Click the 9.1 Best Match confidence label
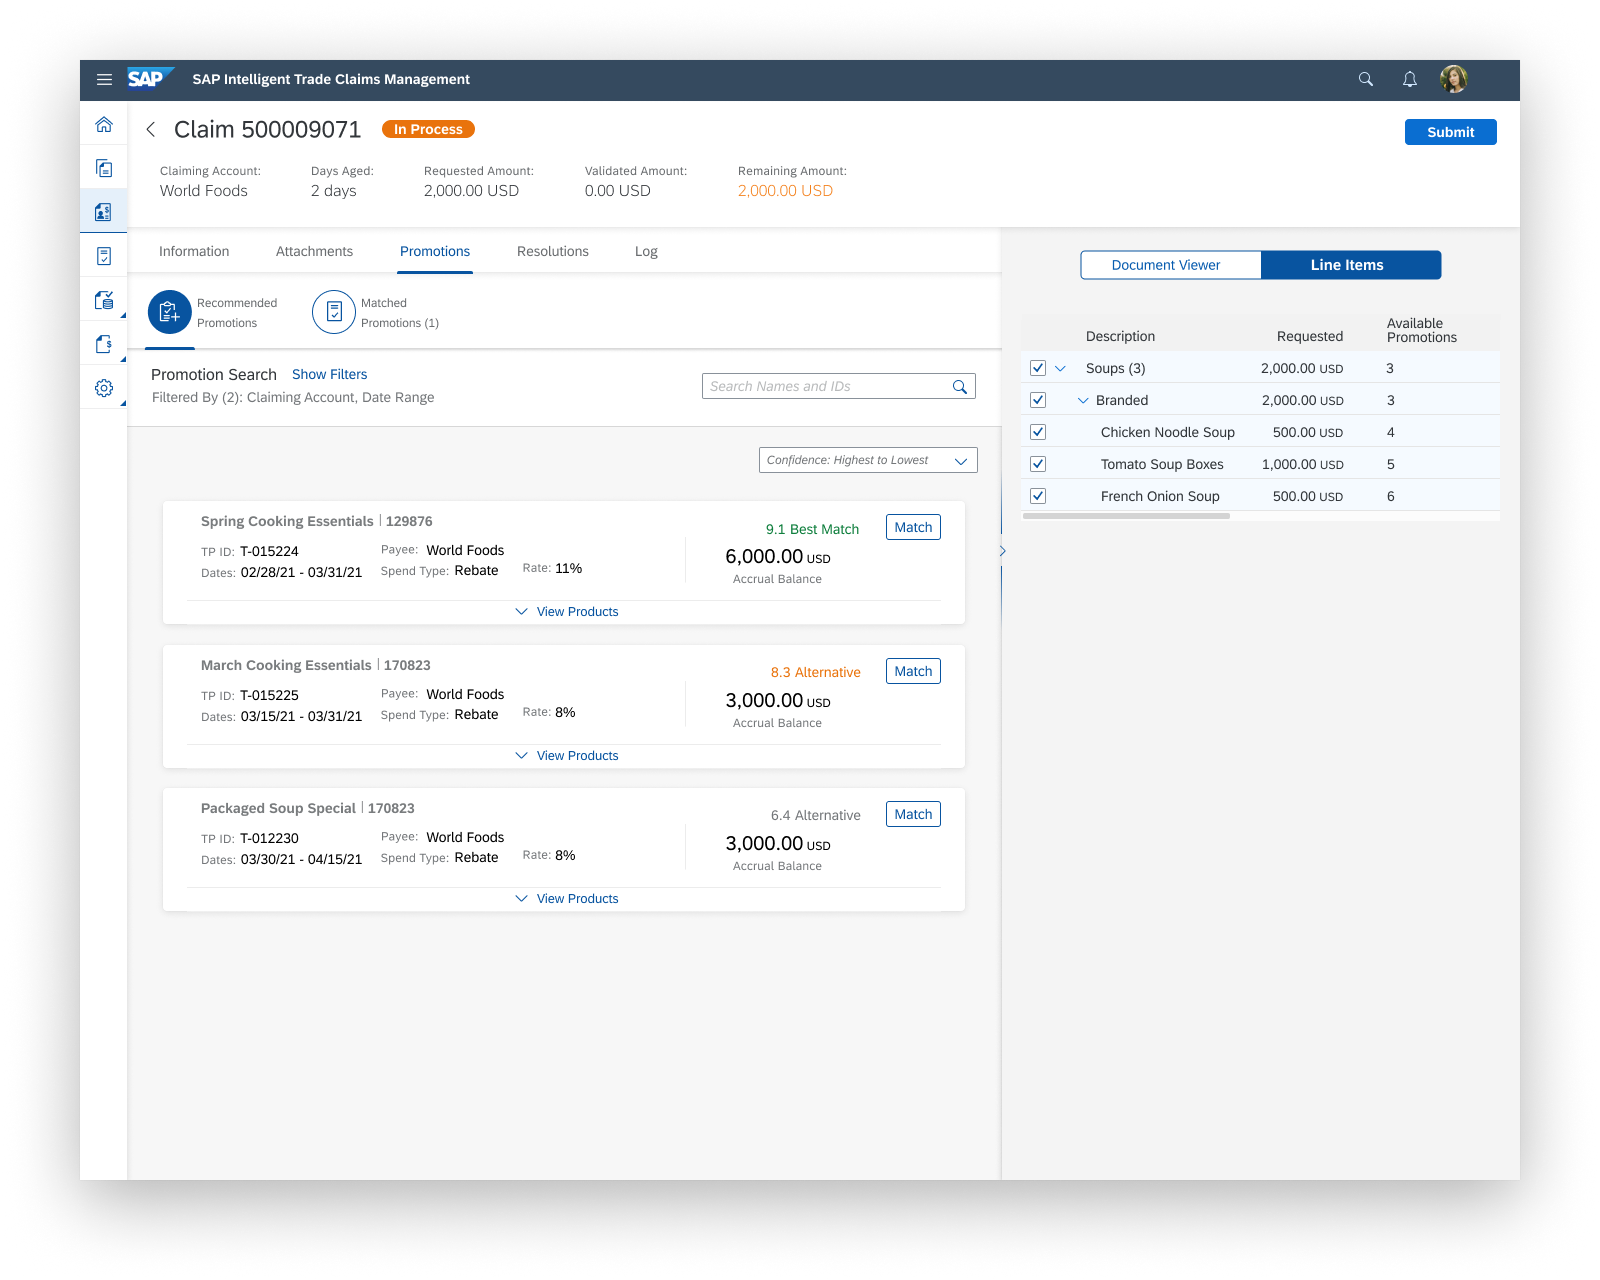 813,529
